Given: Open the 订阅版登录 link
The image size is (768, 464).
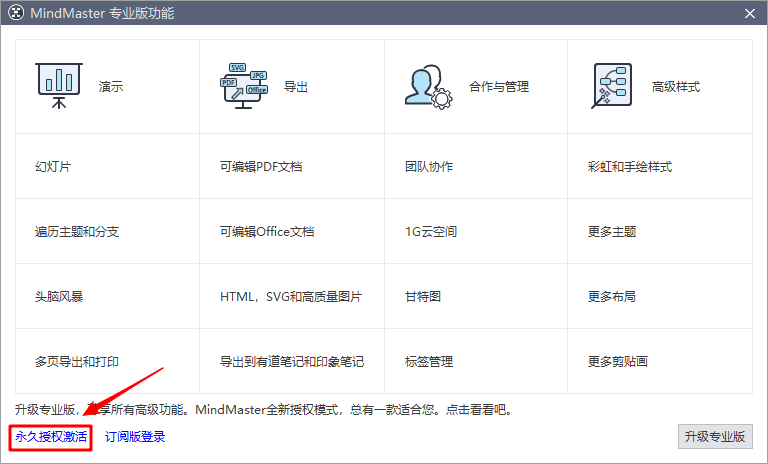Looking at the screenshot, I should tap(135, 437).
